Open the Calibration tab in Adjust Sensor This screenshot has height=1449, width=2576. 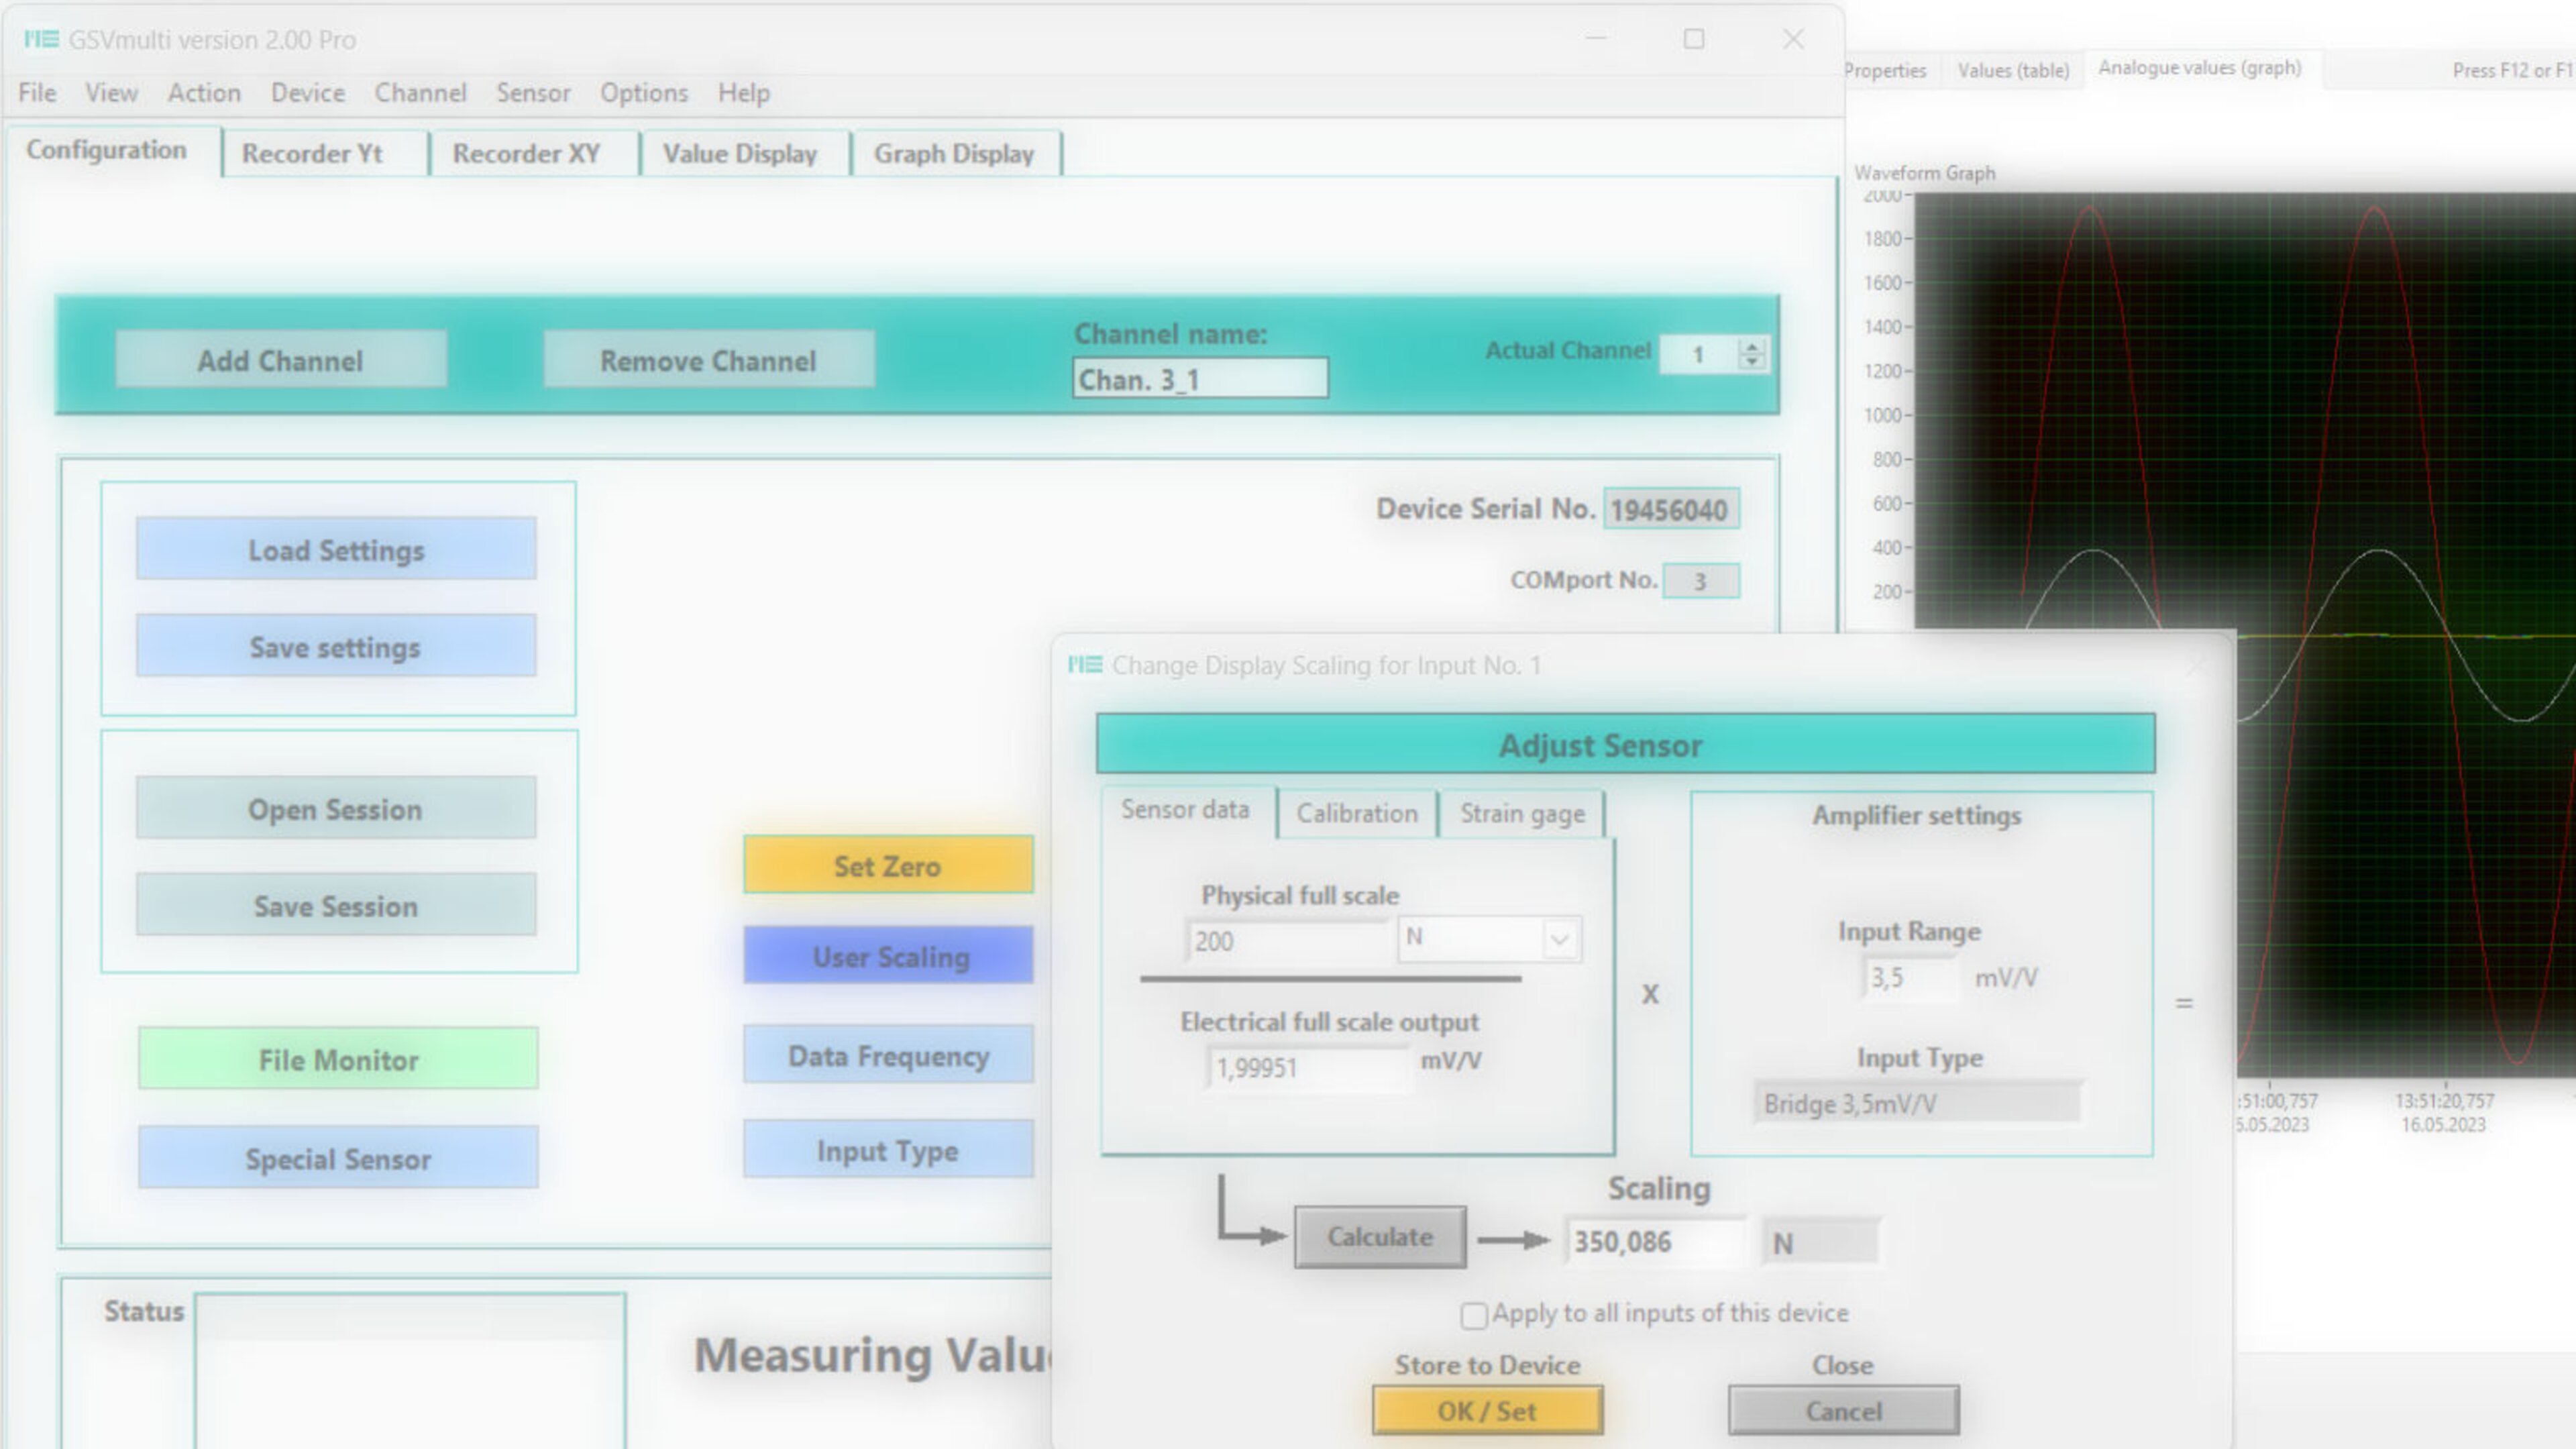[x=1356, y=813]
